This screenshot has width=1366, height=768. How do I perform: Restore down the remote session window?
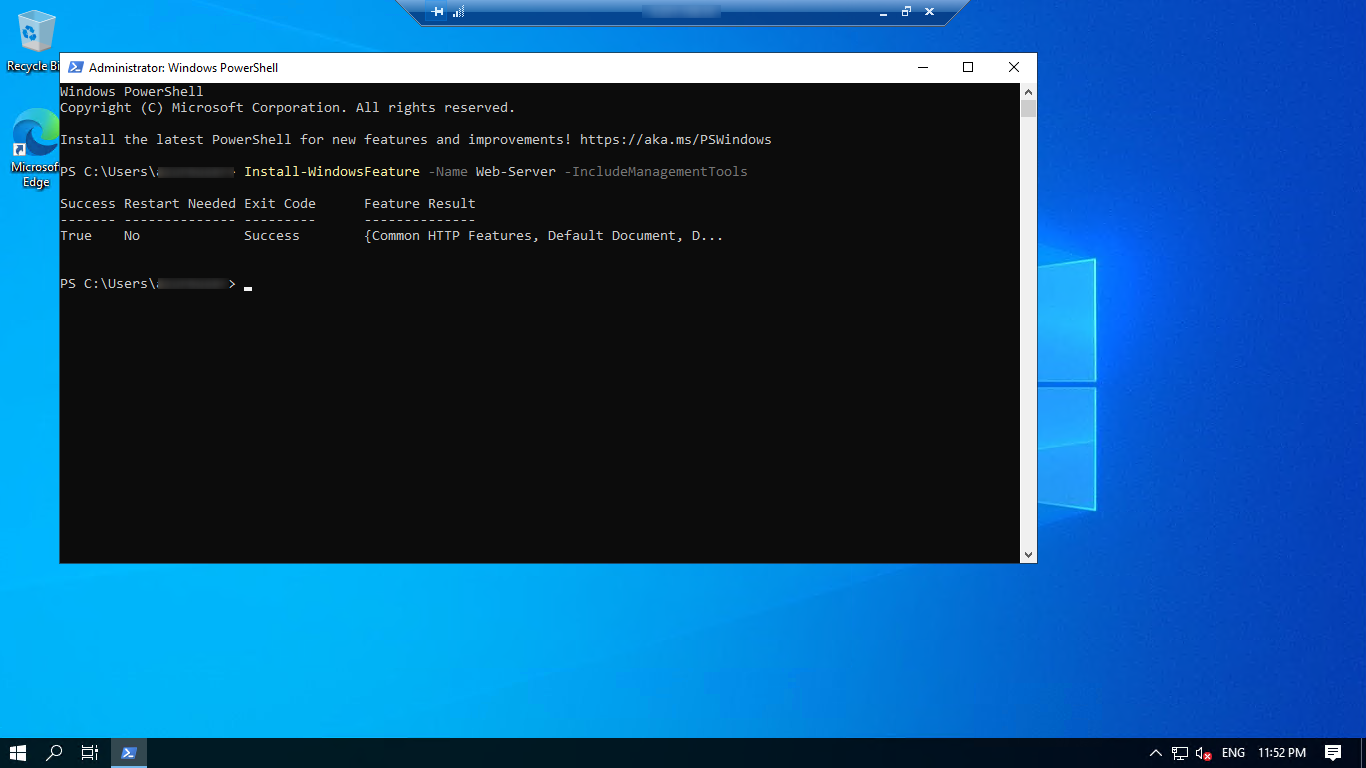906,12
